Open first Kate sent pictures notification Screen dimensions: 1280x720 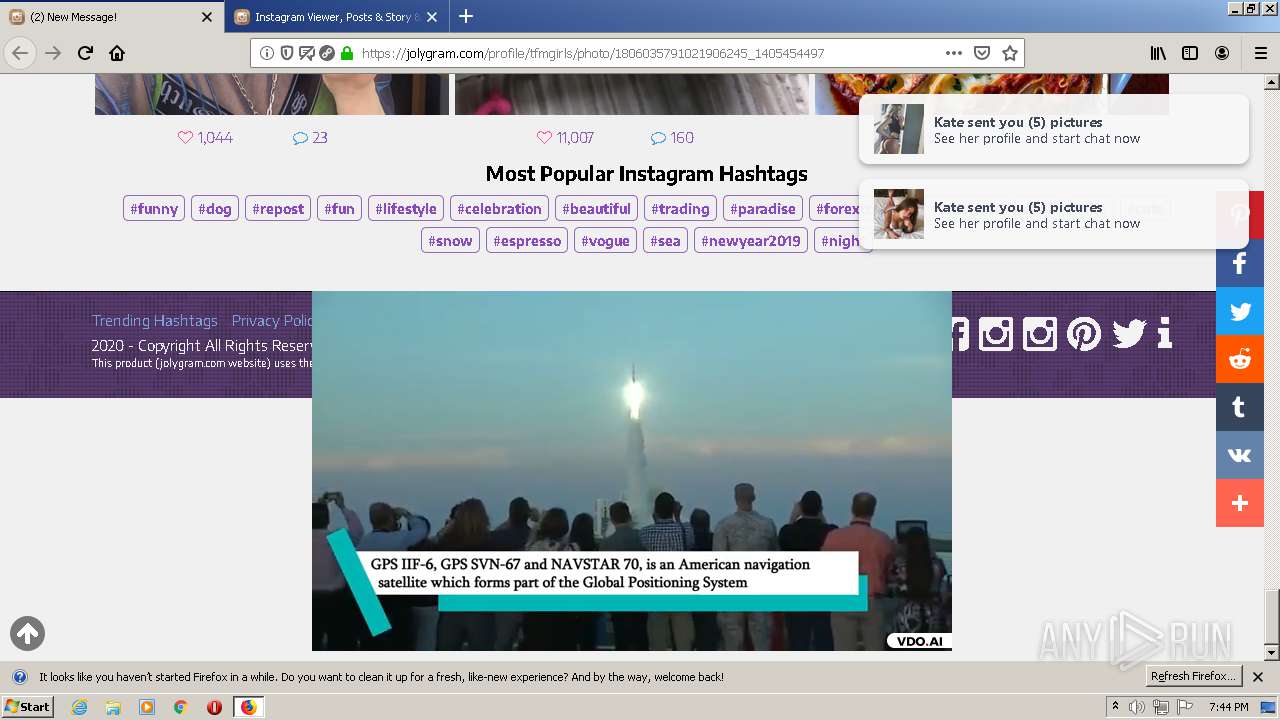[1054, 129]
